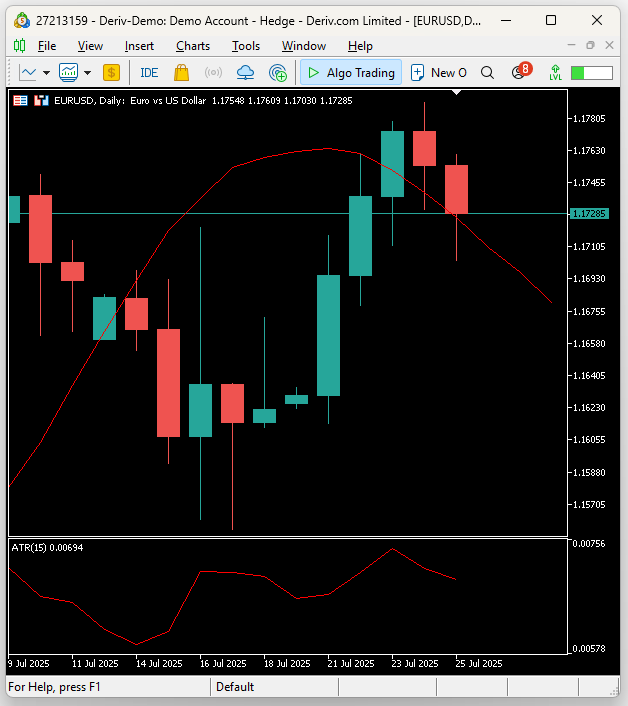Open the Charts menu
The height and width of the screenshot is (706, 628).
(193, 46)
